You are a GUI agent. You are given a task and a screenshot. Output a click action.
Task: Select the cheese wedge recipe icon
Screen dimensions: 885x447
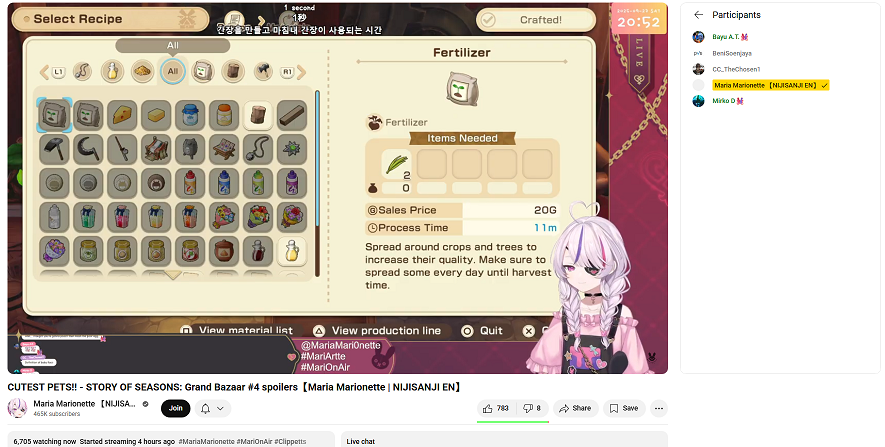(122, 115)
